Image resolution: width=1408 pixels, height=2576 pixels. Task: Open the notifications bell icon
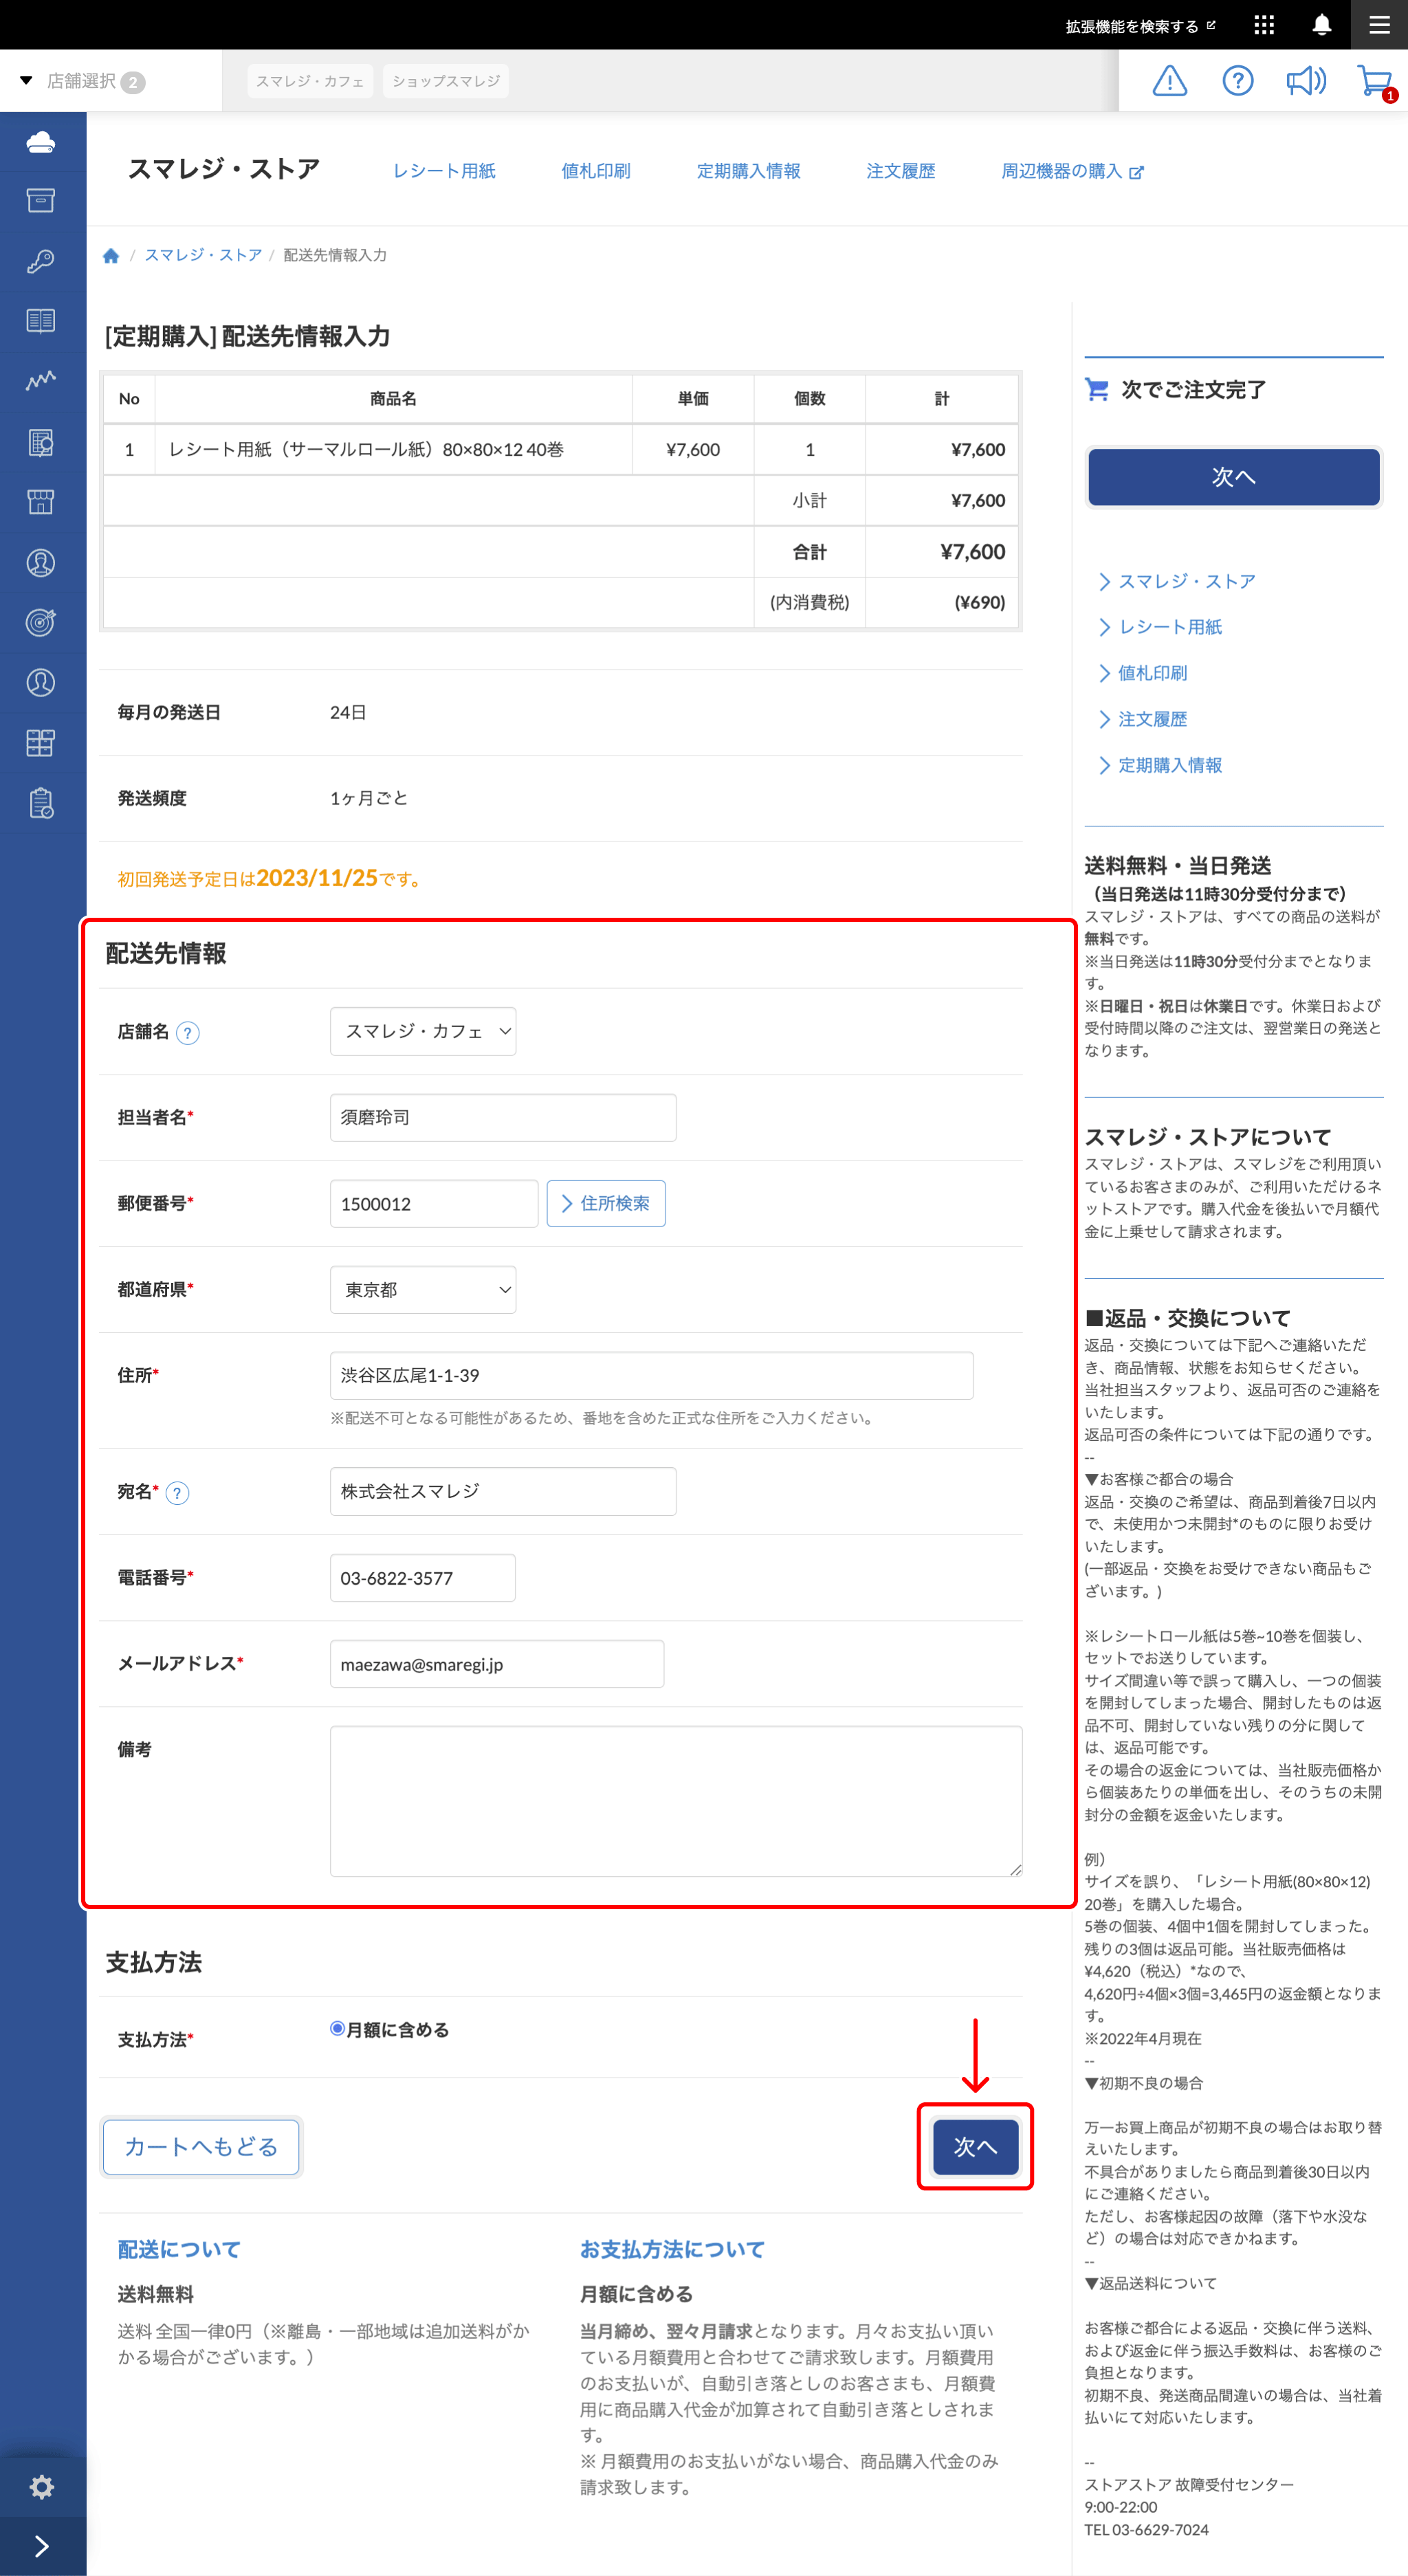[1321, 25]
